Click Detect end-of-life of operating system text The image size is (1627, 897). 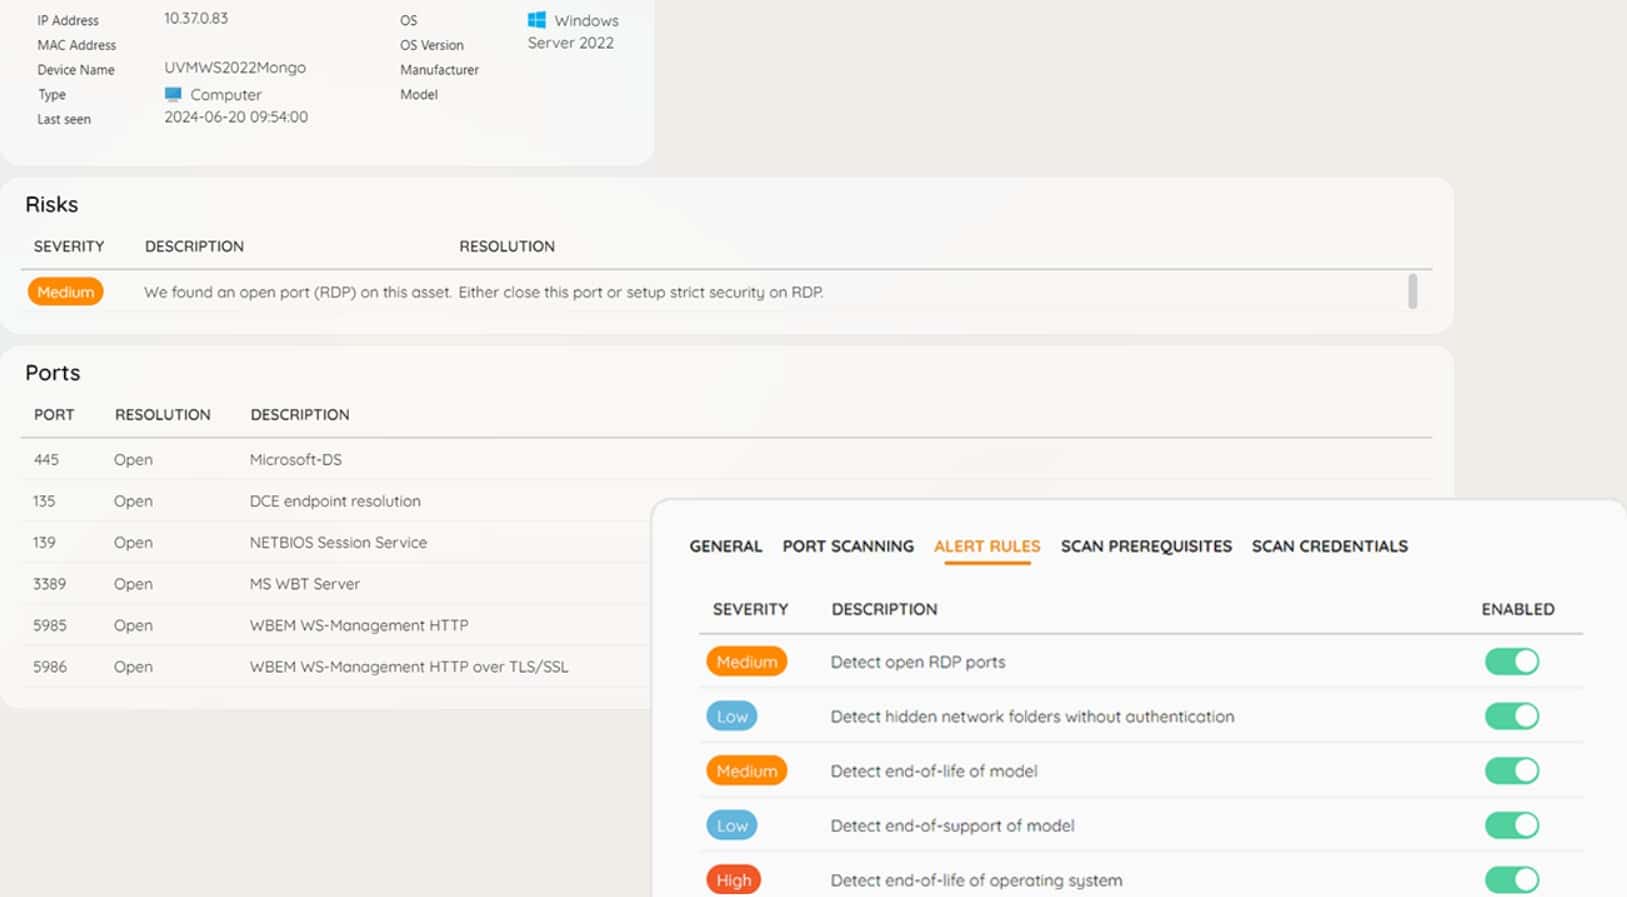(977, 880)
